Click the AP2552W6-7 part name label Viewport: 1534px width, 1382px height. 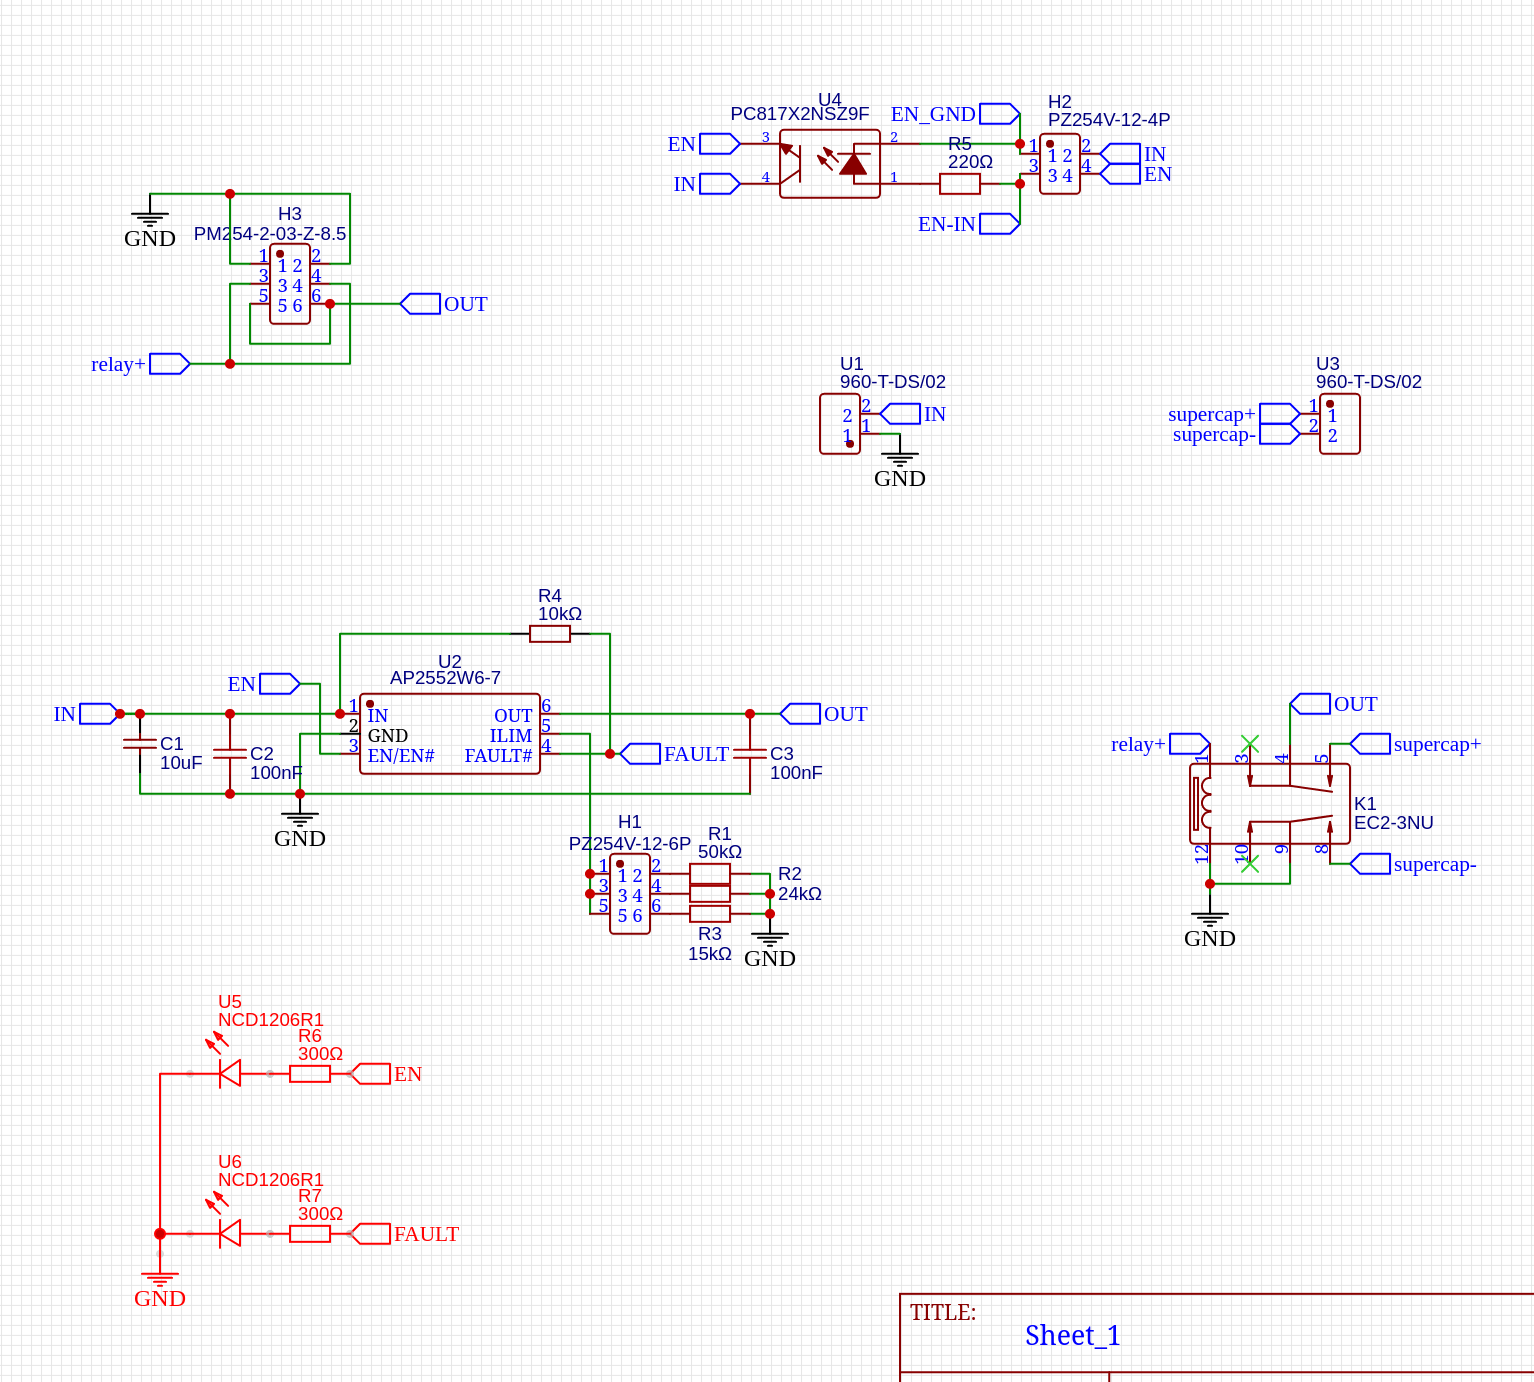click(445, 678)
